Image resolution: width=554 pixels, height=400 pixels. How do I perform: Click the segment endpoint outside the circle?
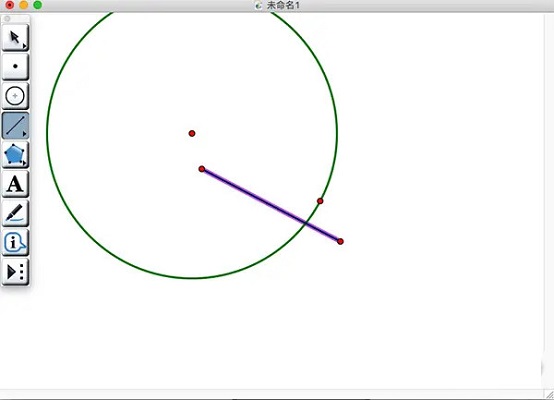coord(340,241)
